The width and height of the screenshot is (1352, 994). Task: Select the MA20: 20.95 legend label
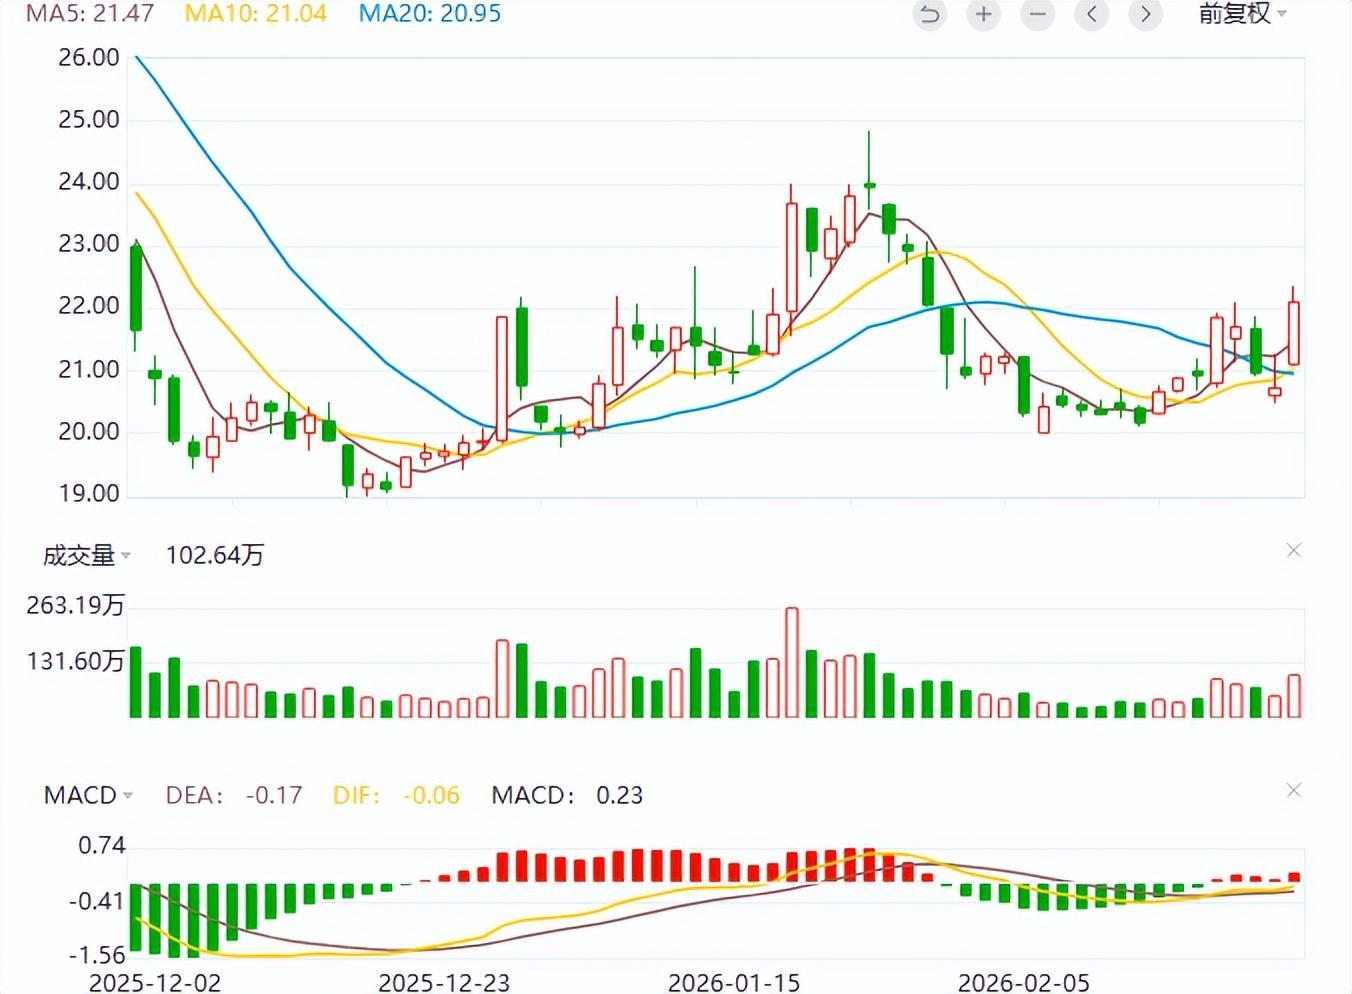tap(430, 14)
